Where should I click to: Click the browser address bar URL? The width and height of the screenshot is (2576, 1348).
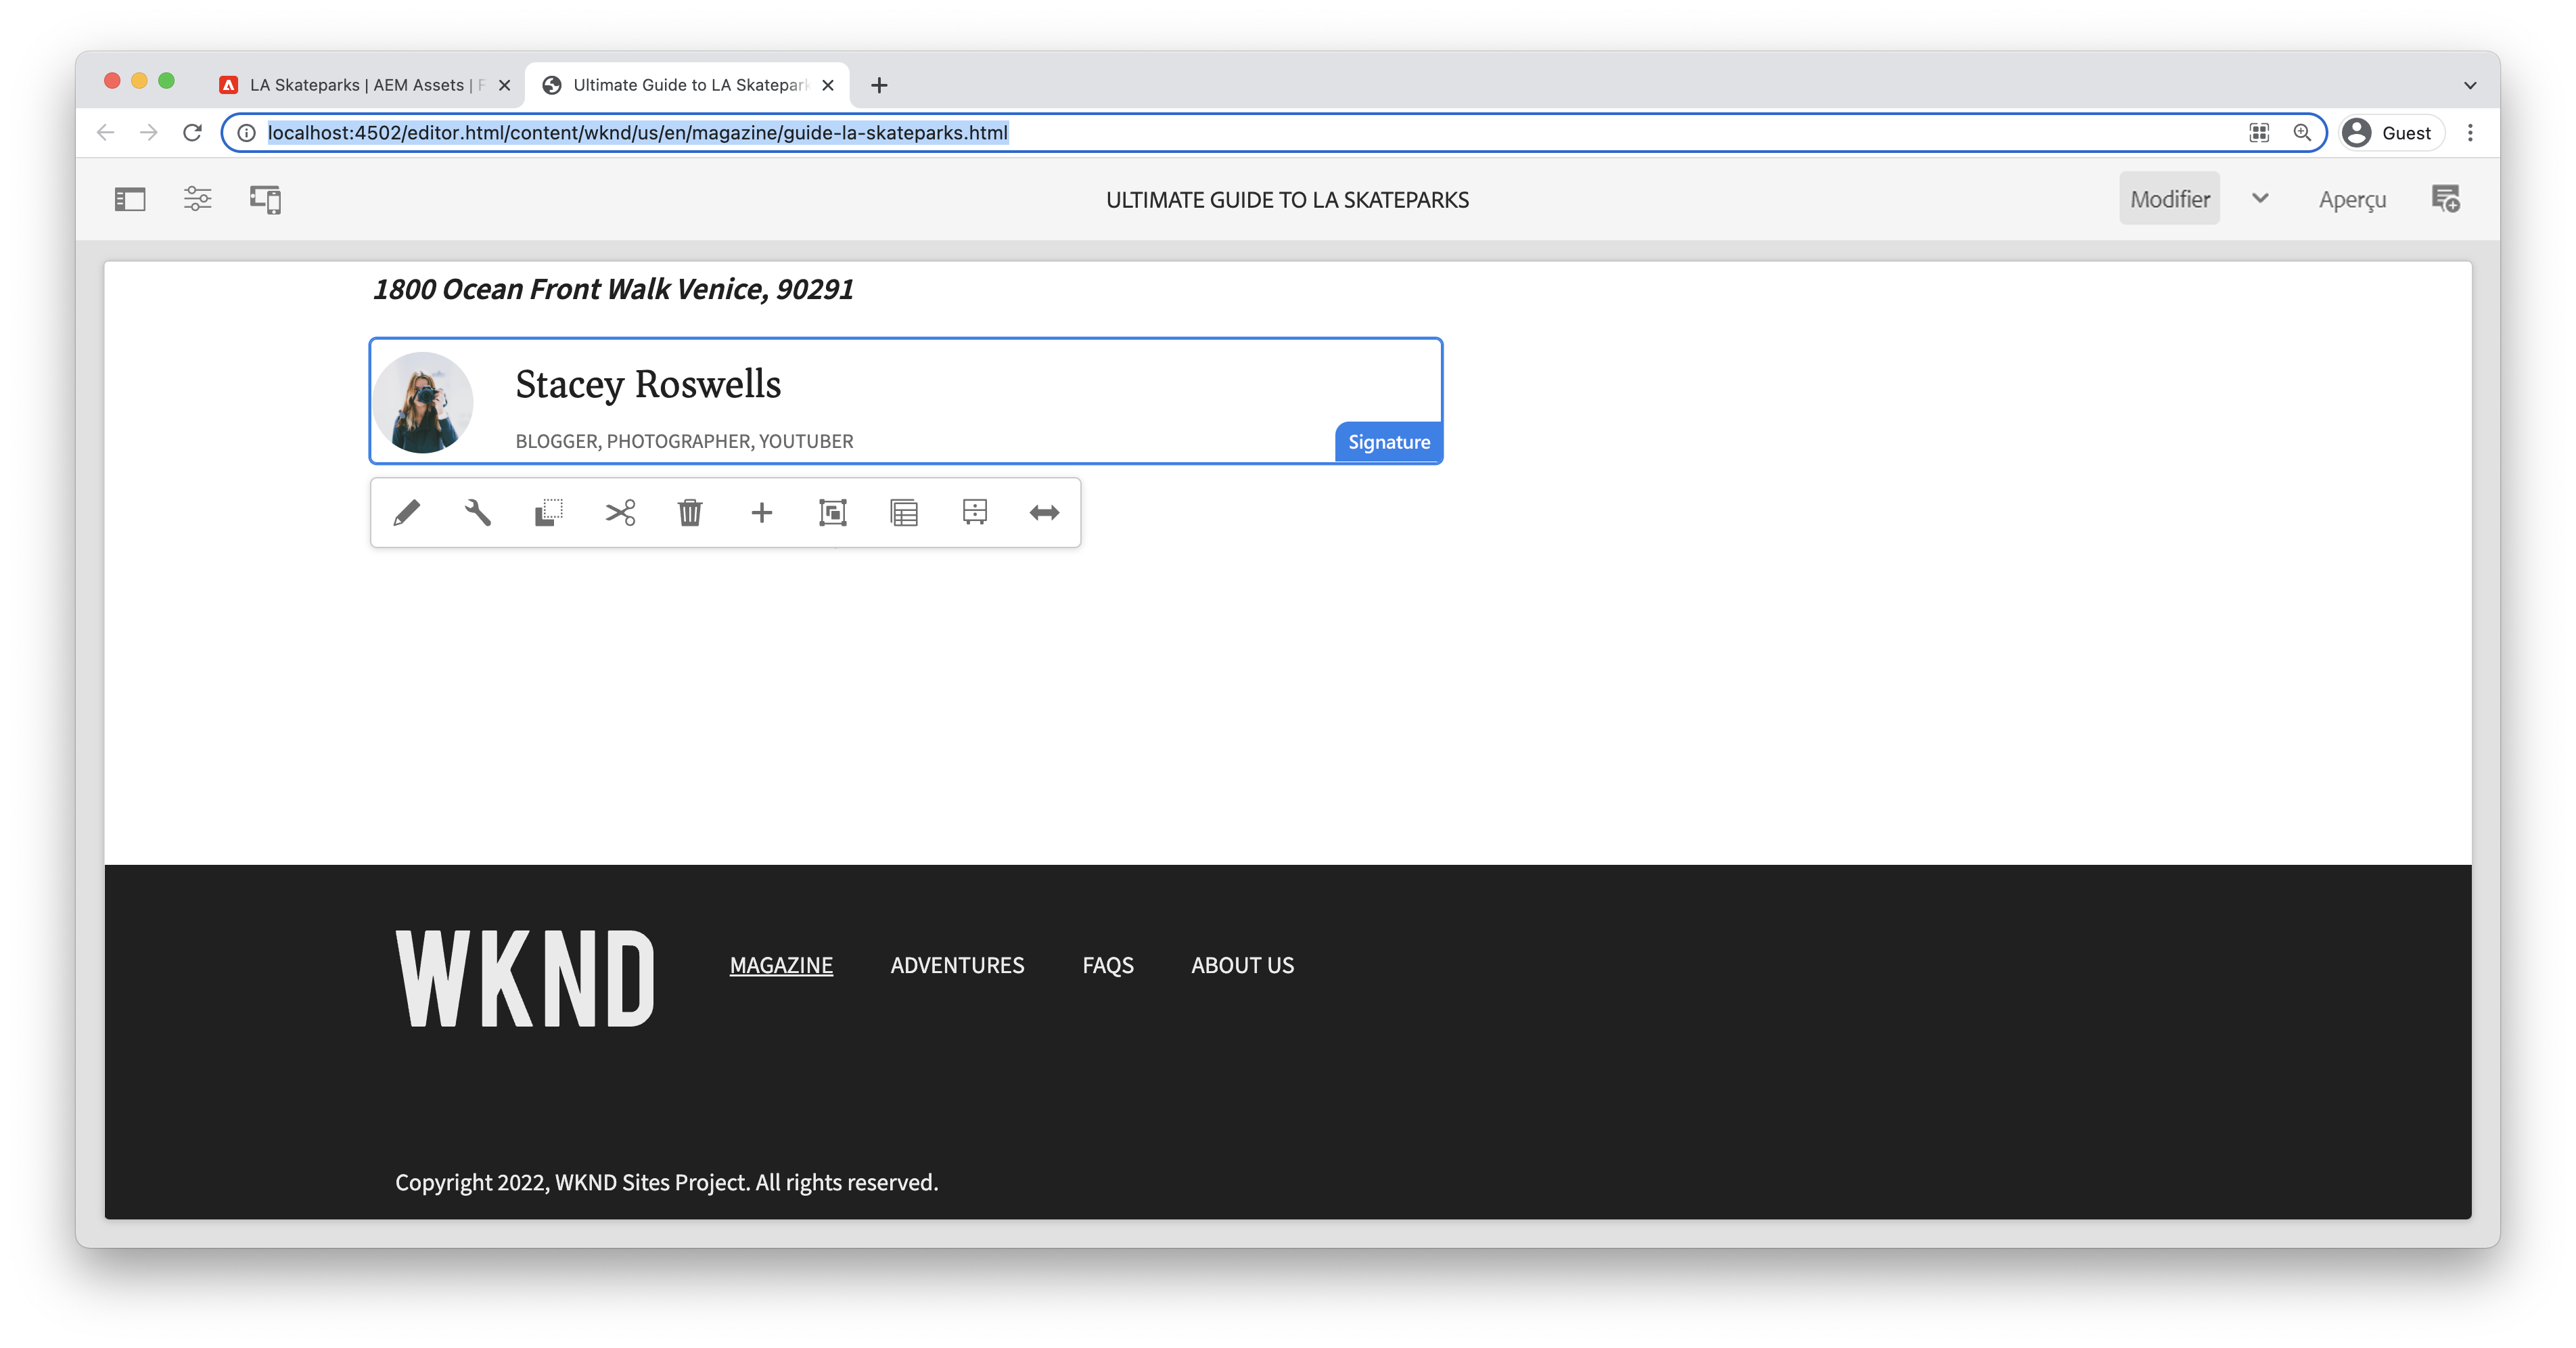[x=638, y=133]
